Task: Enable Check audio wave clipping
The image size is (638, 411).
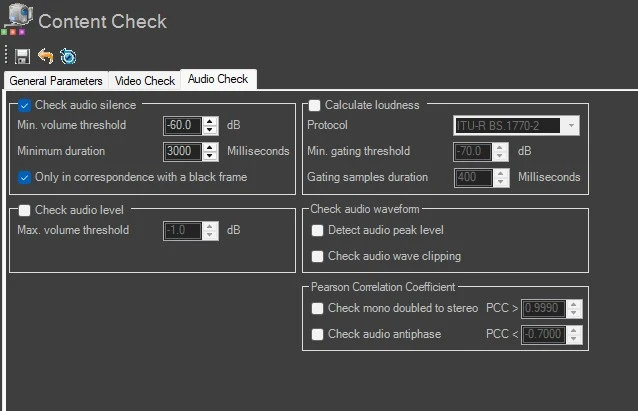Action: click(x=317, y=256)
